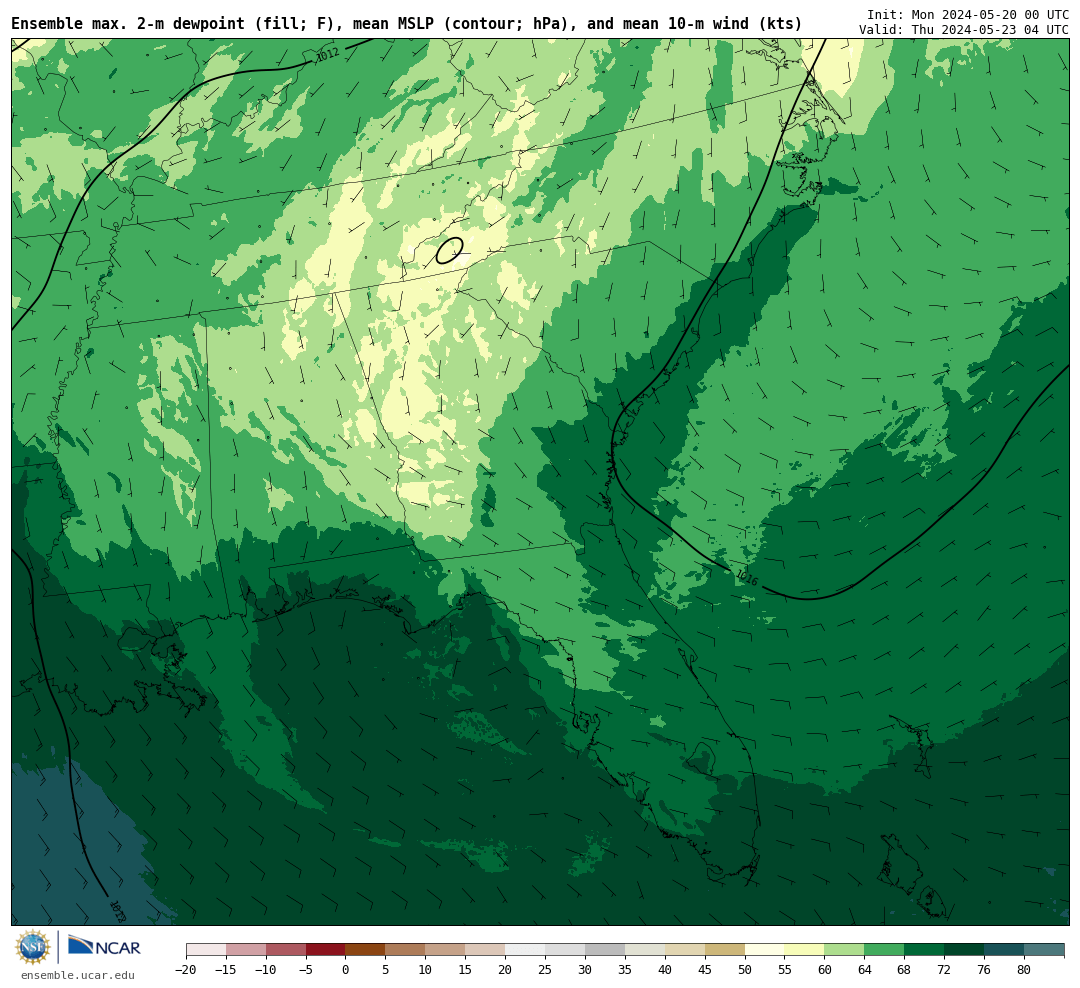Click the colorbar tick label 0
The image size is (1080, 988).
pos(346,969)
